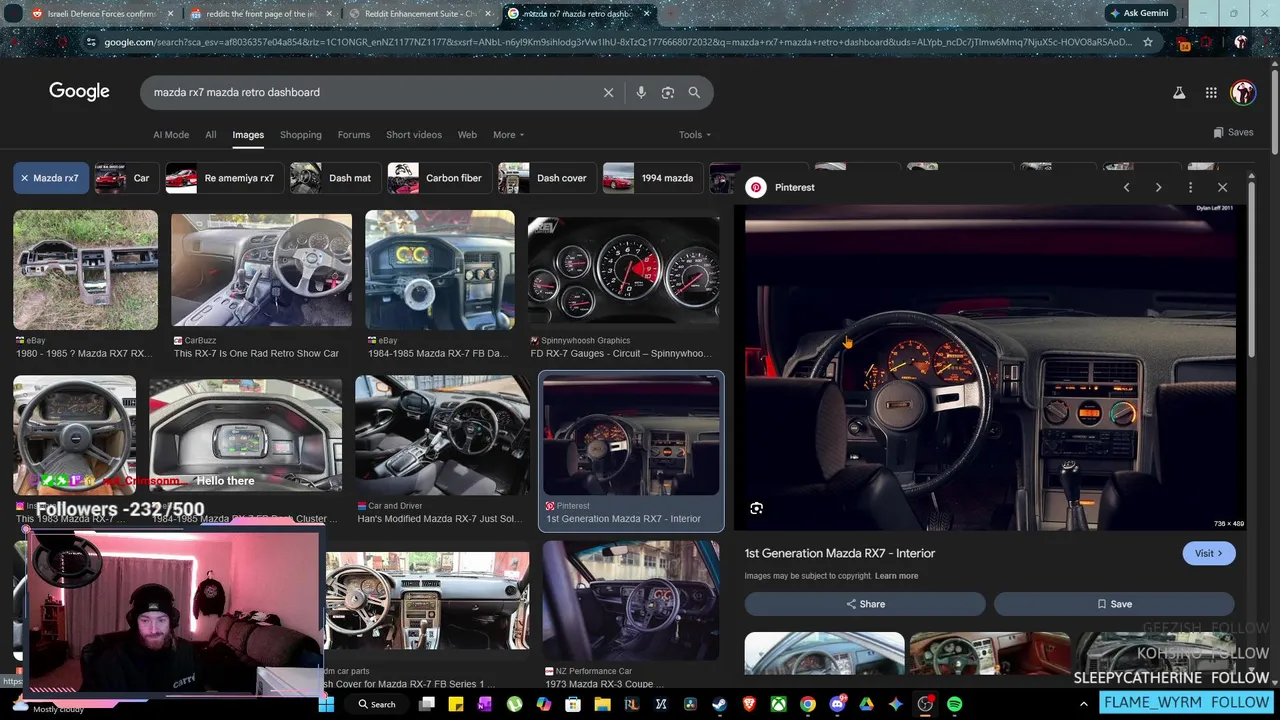The width and height of the screenshot is (1280, 720).
Task: Open the Learn more copyright link
Action: tap(896, 576)
